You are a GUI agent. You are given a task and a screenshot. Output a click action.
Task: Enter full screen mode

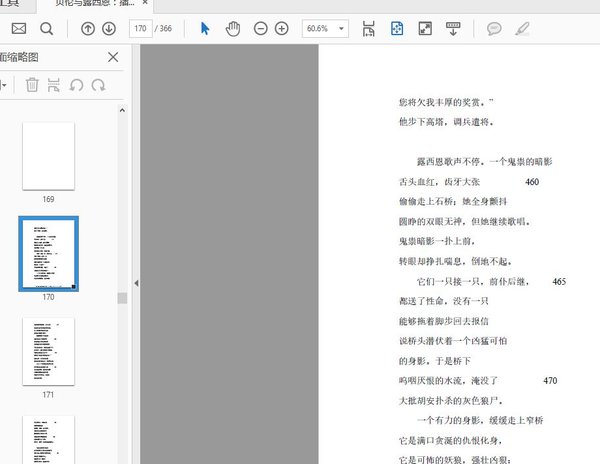tap(424, 28)
